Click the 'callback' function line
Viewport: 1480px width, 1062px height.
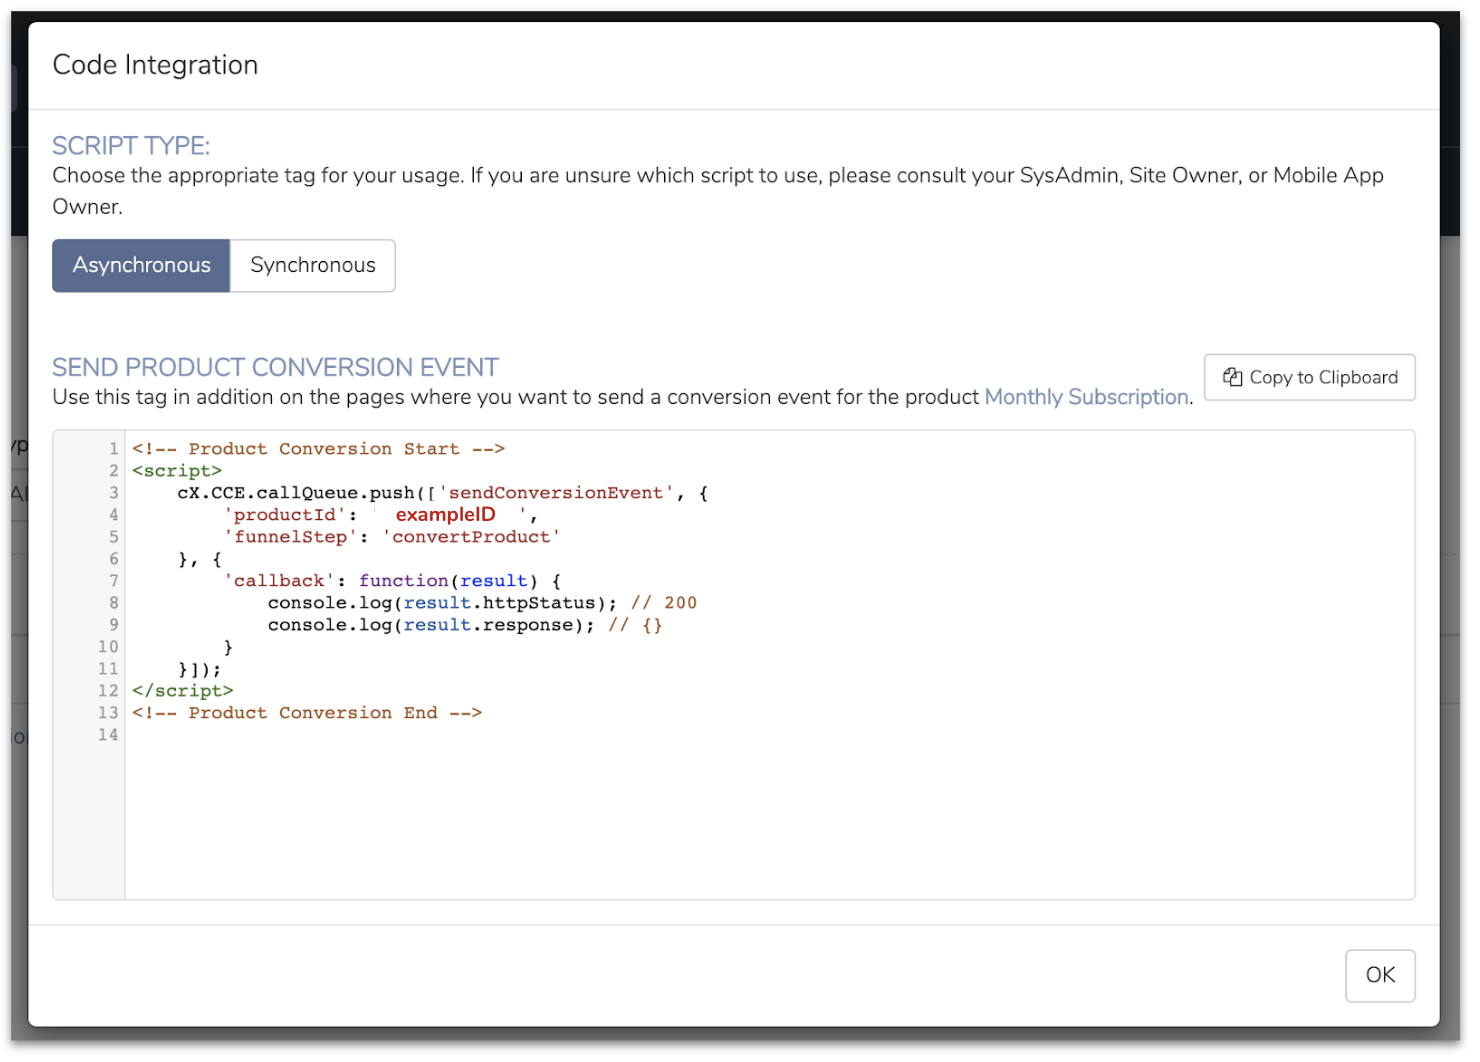(393, 581)
